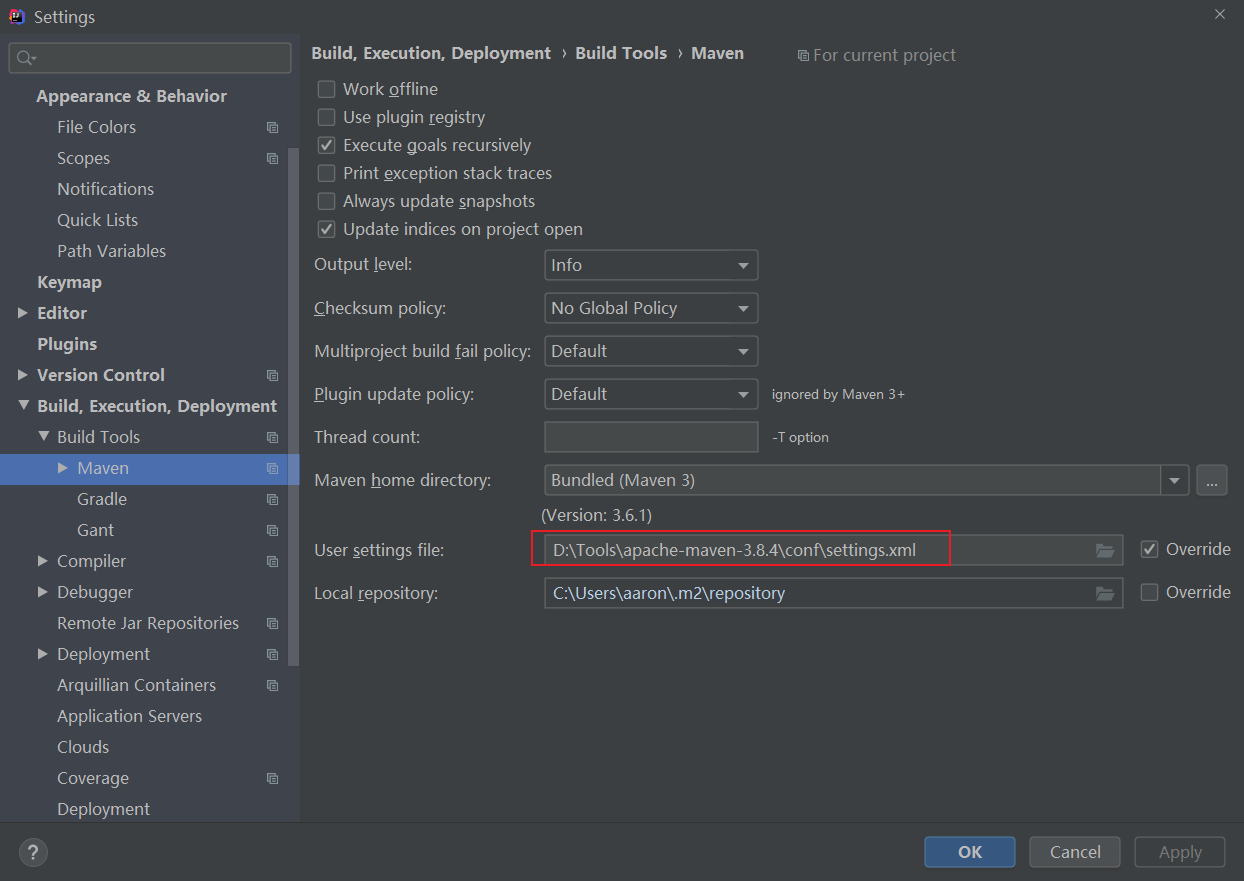Open Multiproject build fail policy dropdown
1244x881 pixels.
651,351
